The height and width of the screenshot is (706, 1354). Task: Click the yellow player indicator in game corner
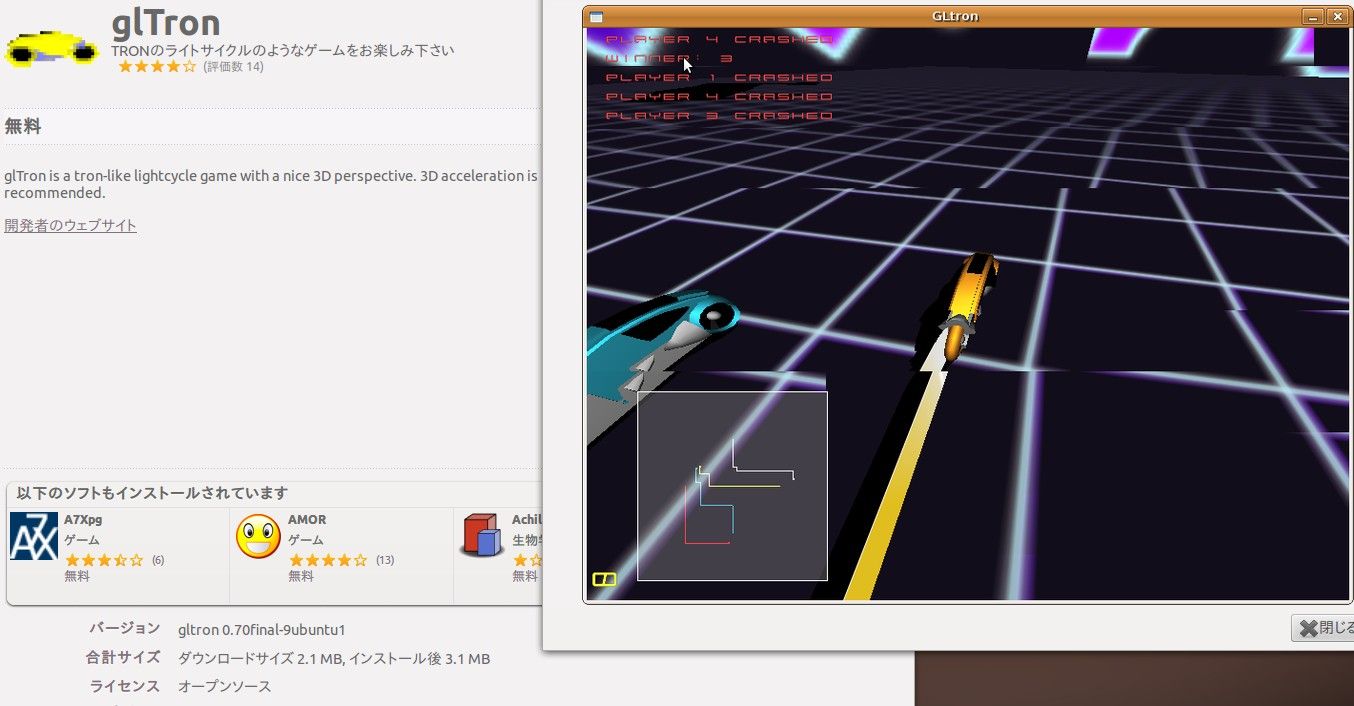pyautogui.click(x=604, y=579)
